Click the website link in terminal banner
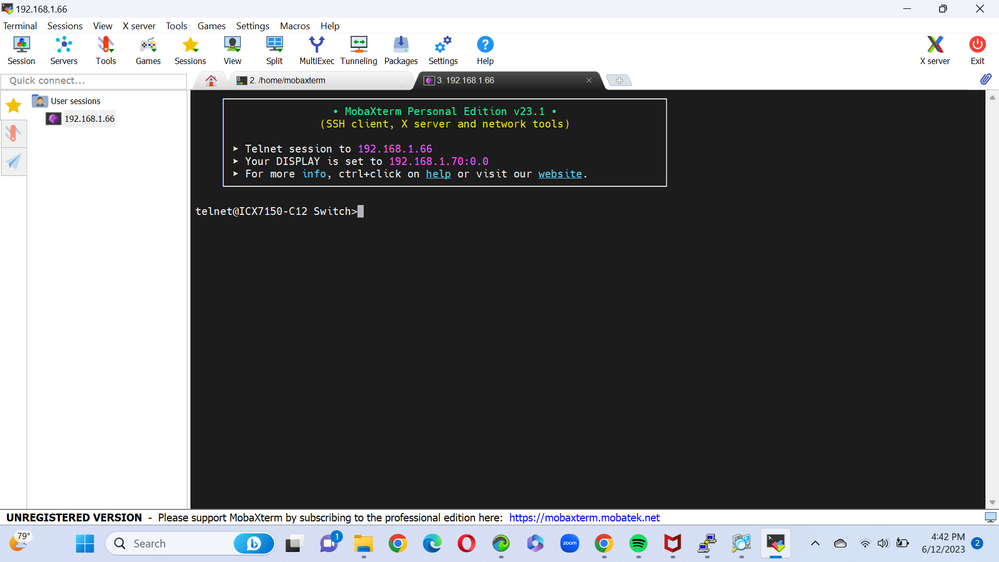Viewport: 999px width, 562px height. pyautogui.click(x=560, y=174)
